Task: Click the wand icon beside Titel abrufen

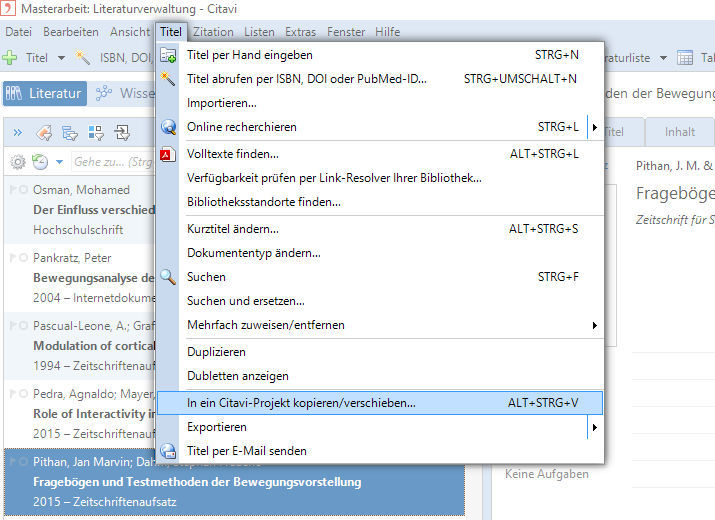Action: tap(167, 79)
